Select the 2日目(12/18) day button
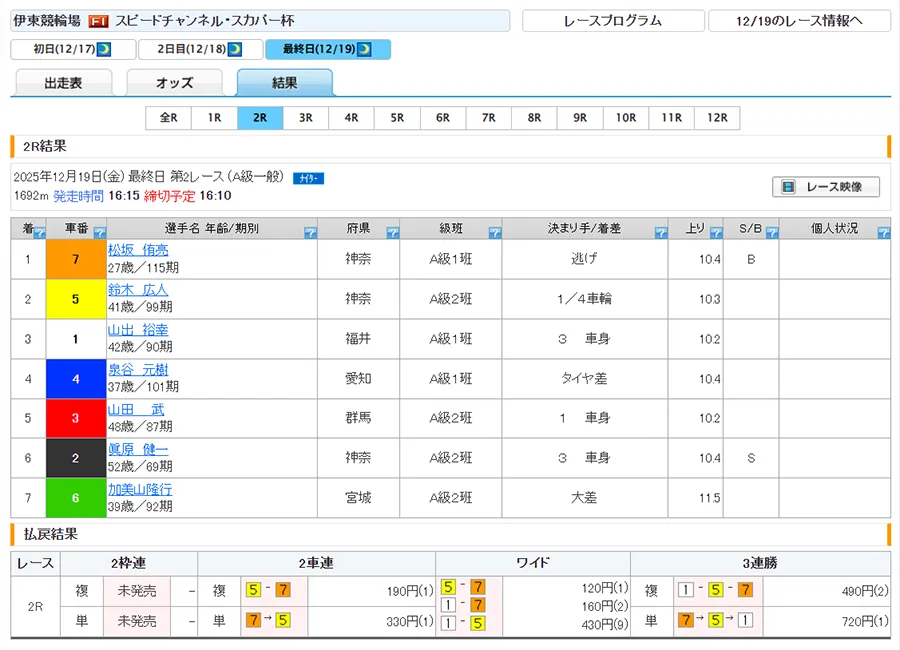 coord(199,49)
